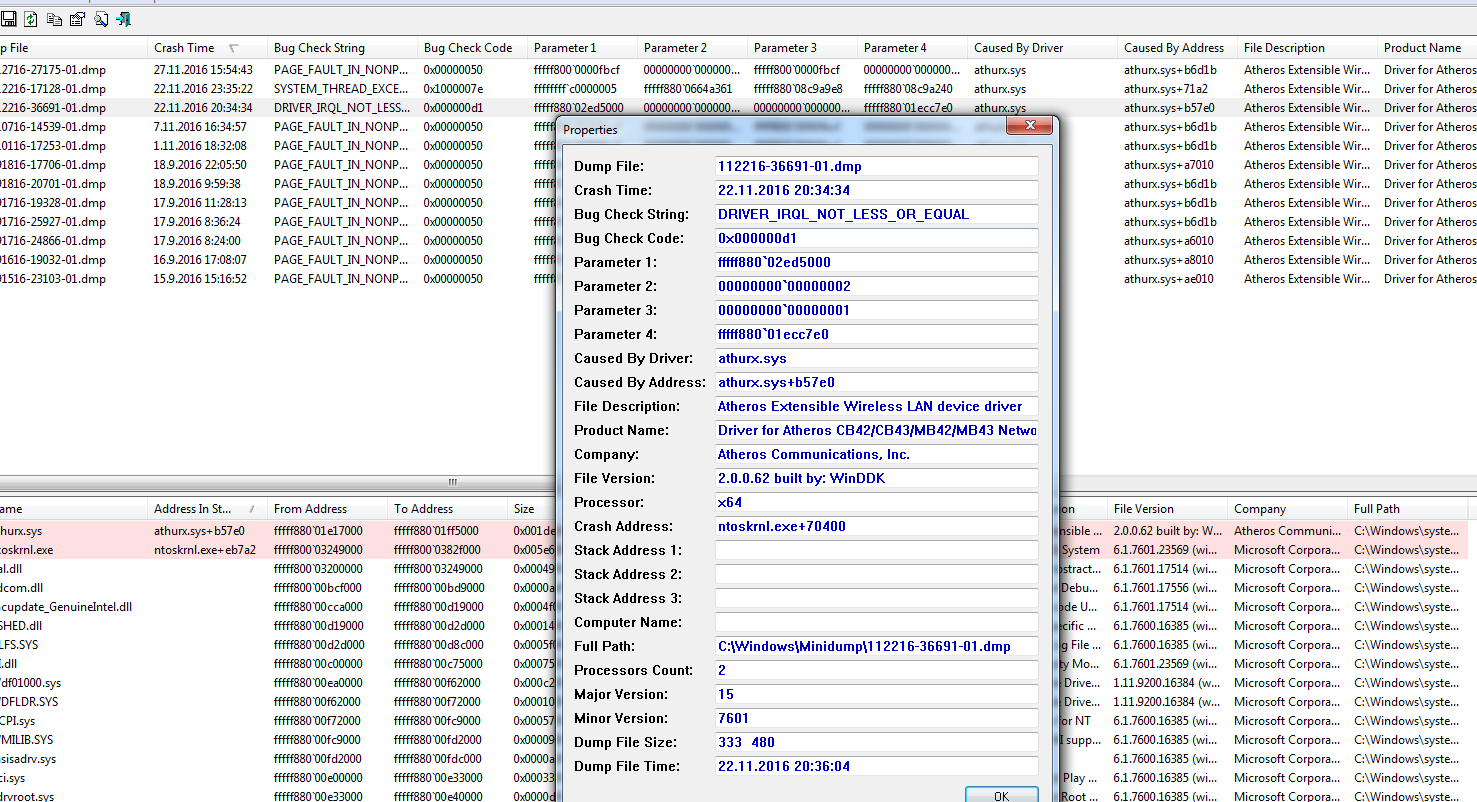Click the Exit toolbar icon
1477x802 pixels.
pos(124,19)
